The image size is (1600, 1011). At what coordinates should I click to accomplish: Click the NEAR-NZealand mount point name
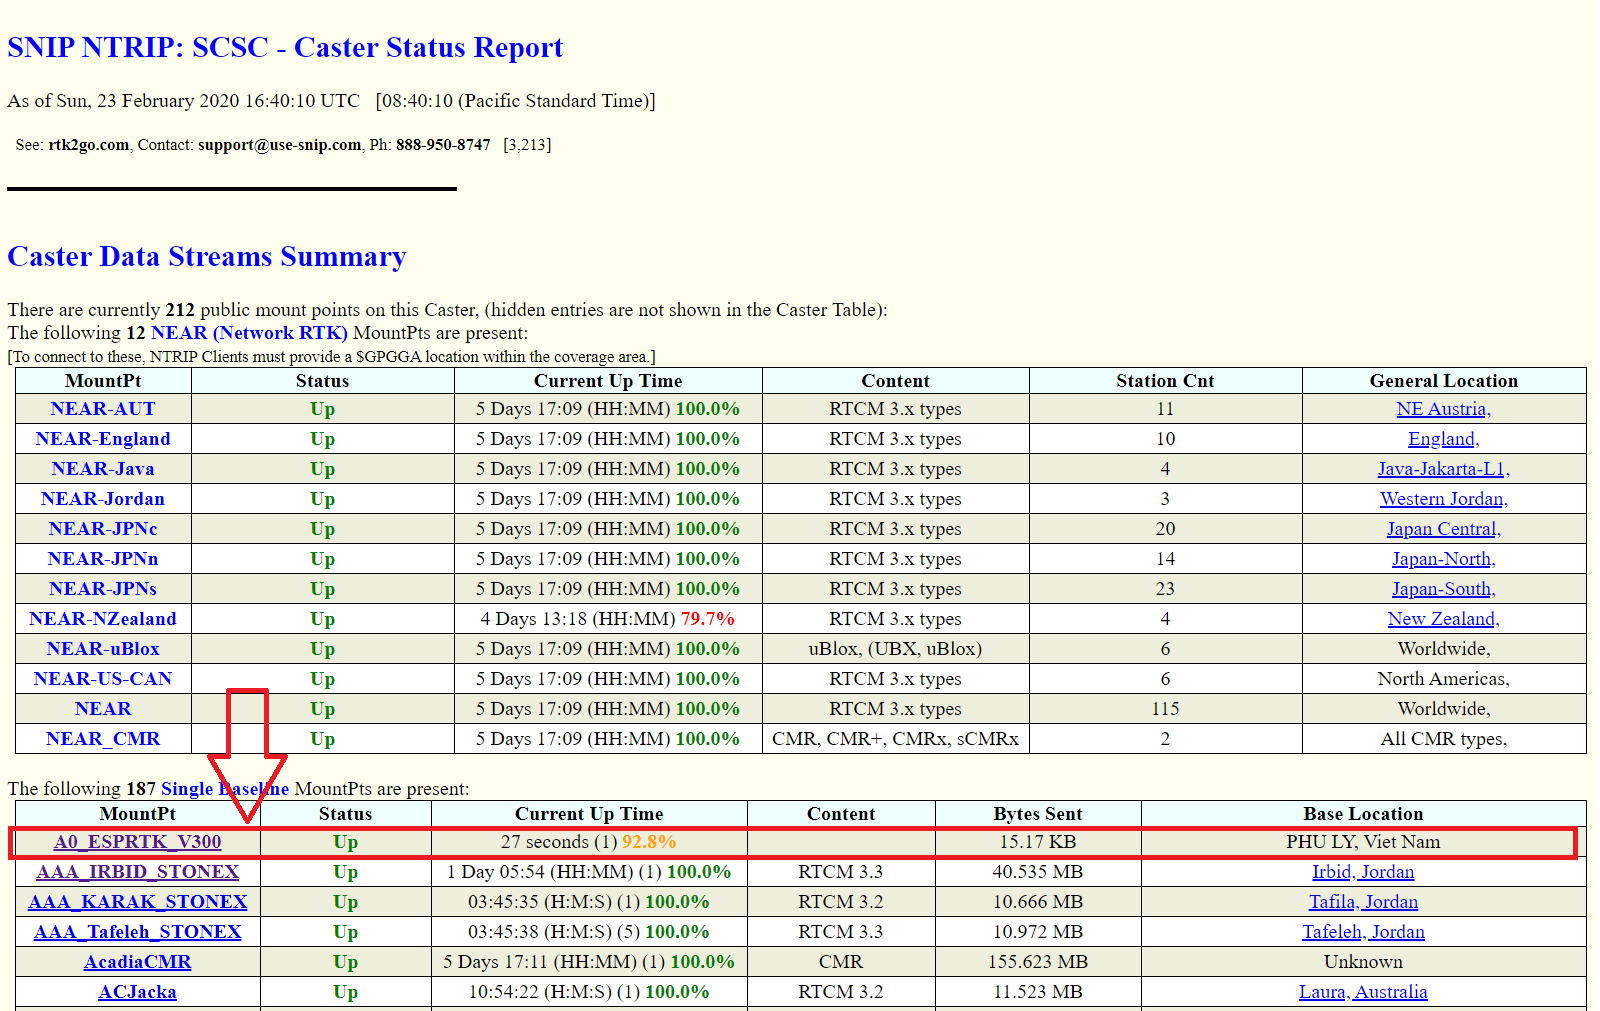tap(103, 619)
